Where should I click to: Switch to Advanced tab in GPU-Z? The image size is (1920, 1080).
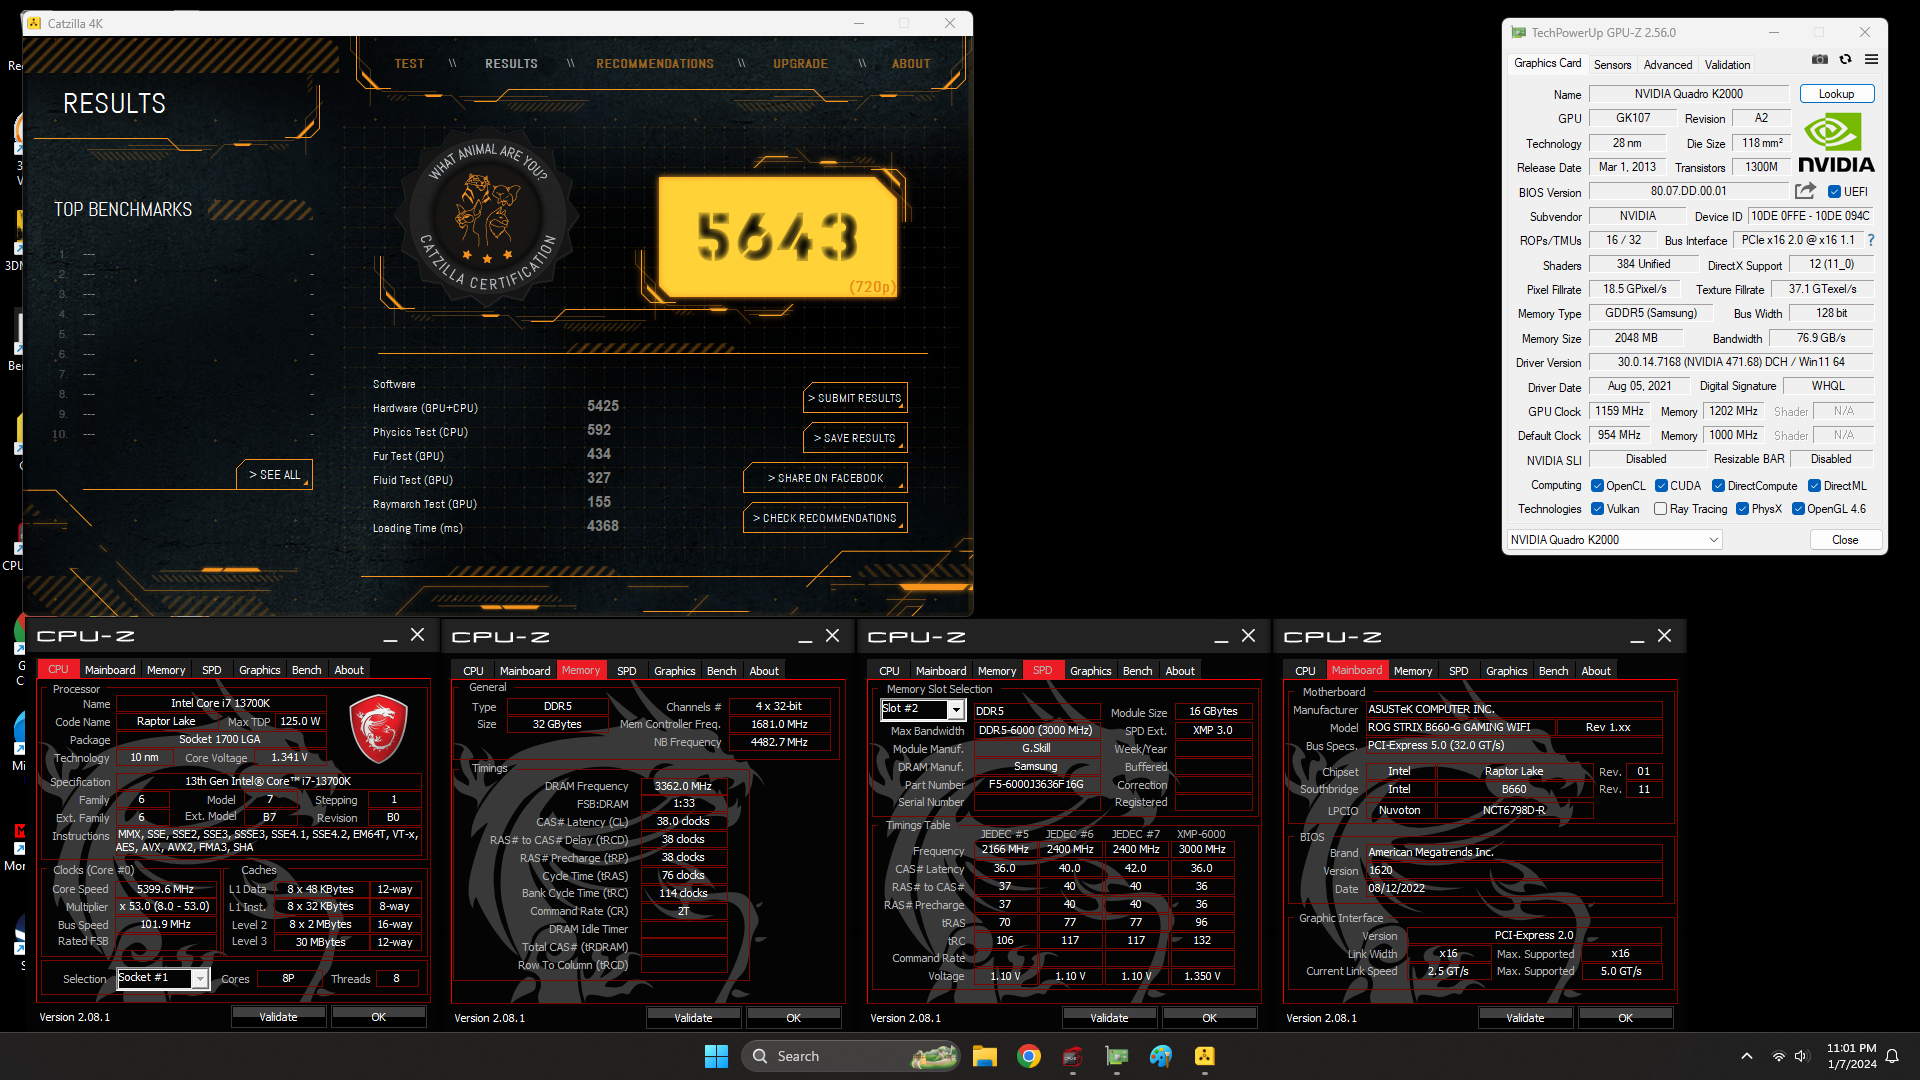(x=1668, y=65)
